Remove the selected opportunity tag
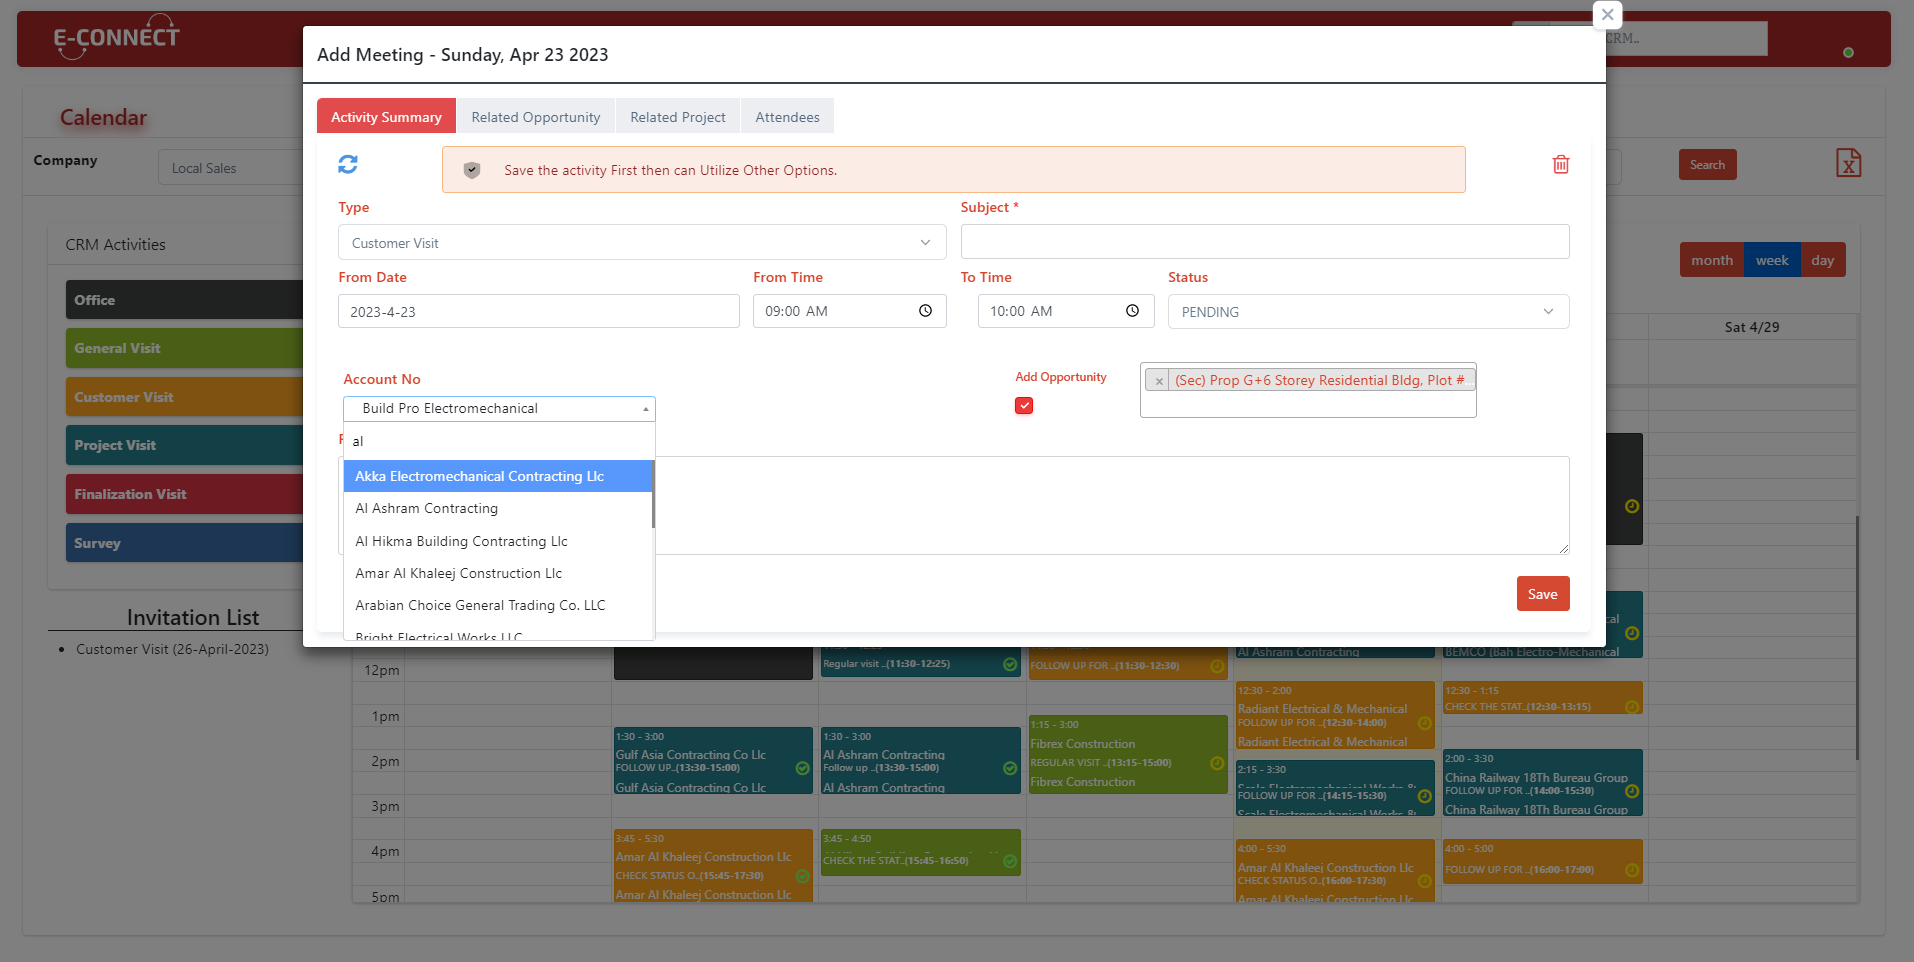This screenshot has height=962, width=1914. click(x=1159, y=381)
